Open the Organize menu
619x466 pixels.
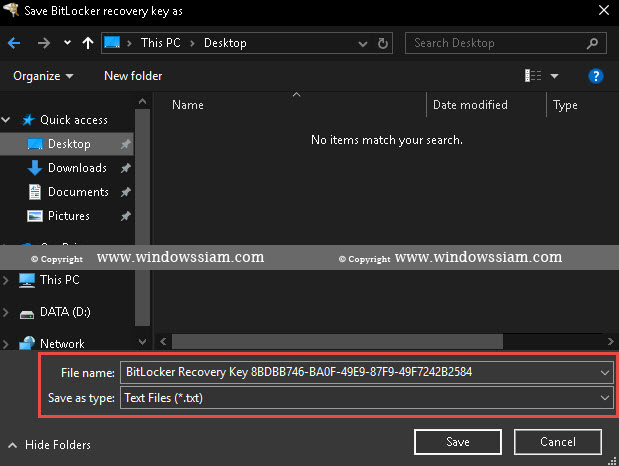(43, 76)
